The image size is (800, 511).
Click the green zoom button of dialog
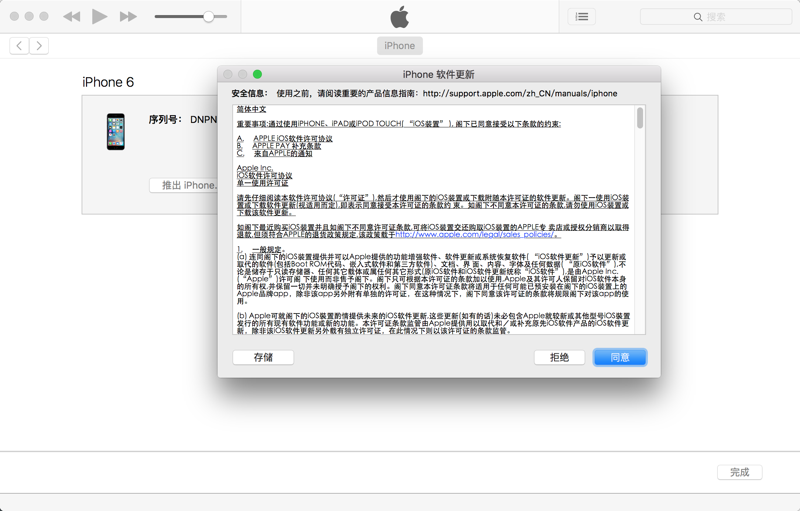pos(258,74)
